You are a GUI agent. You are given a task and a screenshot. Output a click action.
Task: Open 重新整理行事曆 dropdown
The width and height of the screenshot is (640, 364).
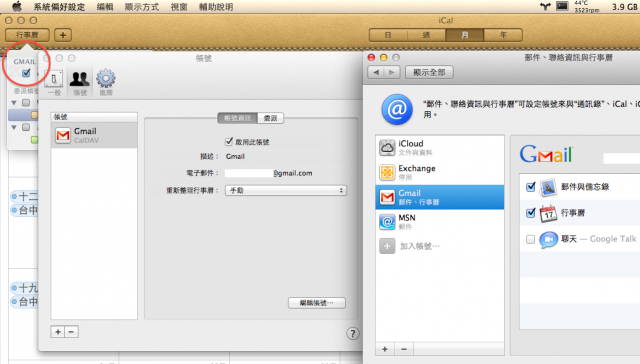point(286,191)
